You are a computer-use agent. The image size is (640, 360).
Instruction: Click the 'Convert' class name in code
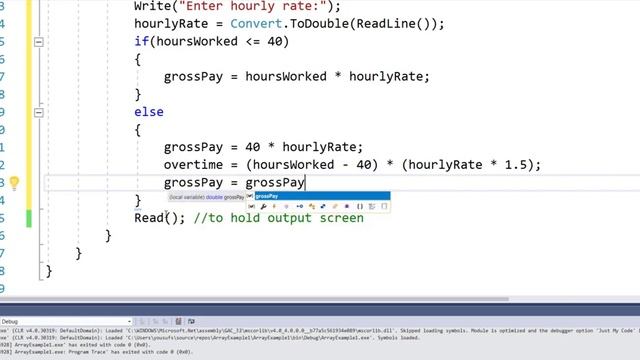(x=256, y=24)
